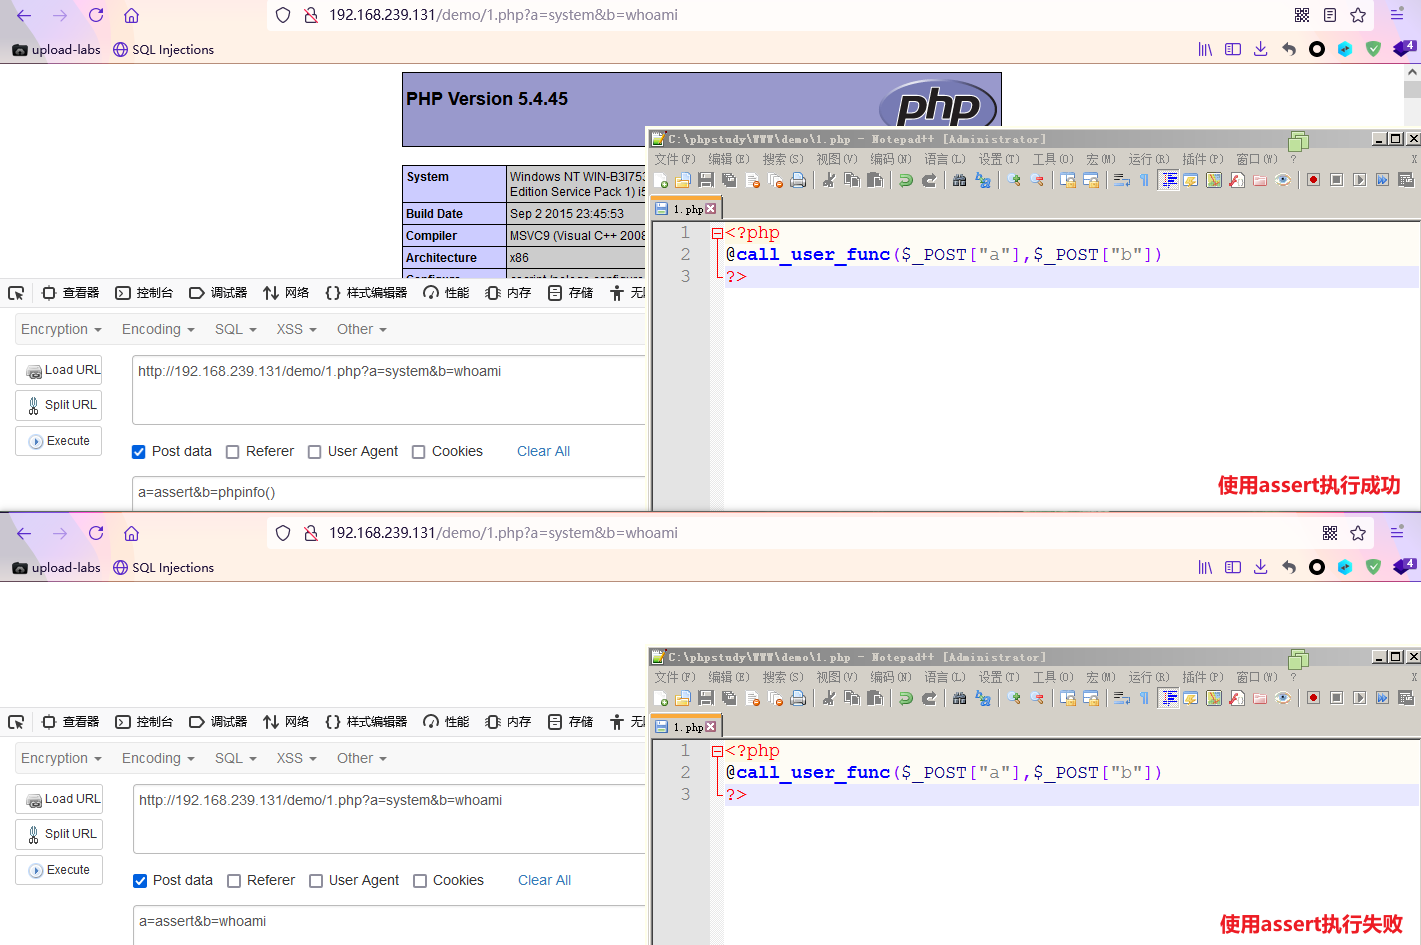Click Stop recording icon in lower Notepad++ toolbar
This screenshot has height=945, width=1421.
click(x=1336, y=698)
